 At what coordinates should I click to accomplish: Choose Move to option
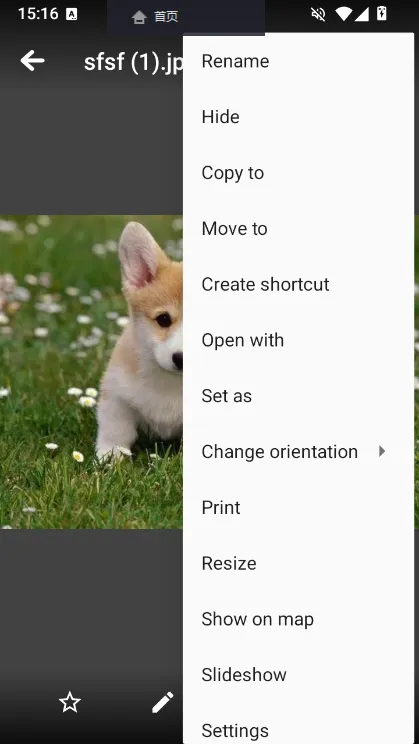click(x=298, y=228)
